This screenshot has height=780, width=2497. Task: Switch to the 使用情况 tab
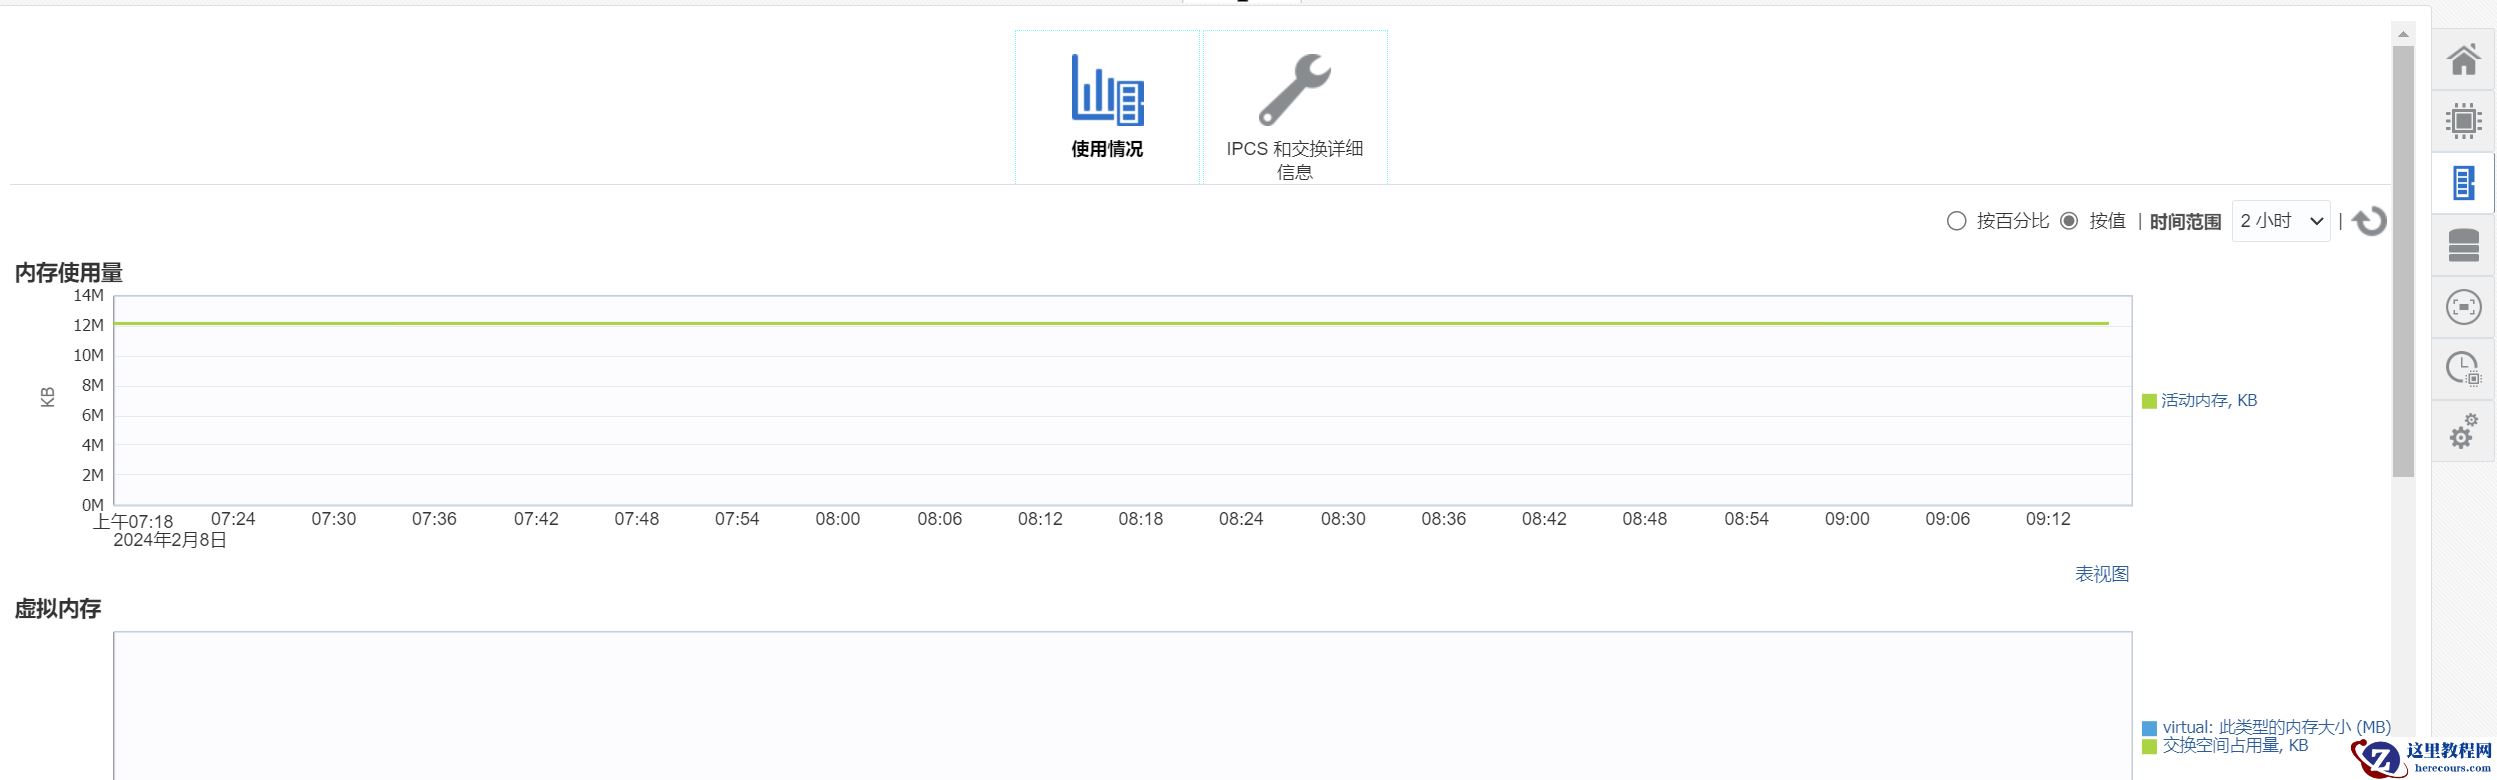click(x=1107, y=107)
